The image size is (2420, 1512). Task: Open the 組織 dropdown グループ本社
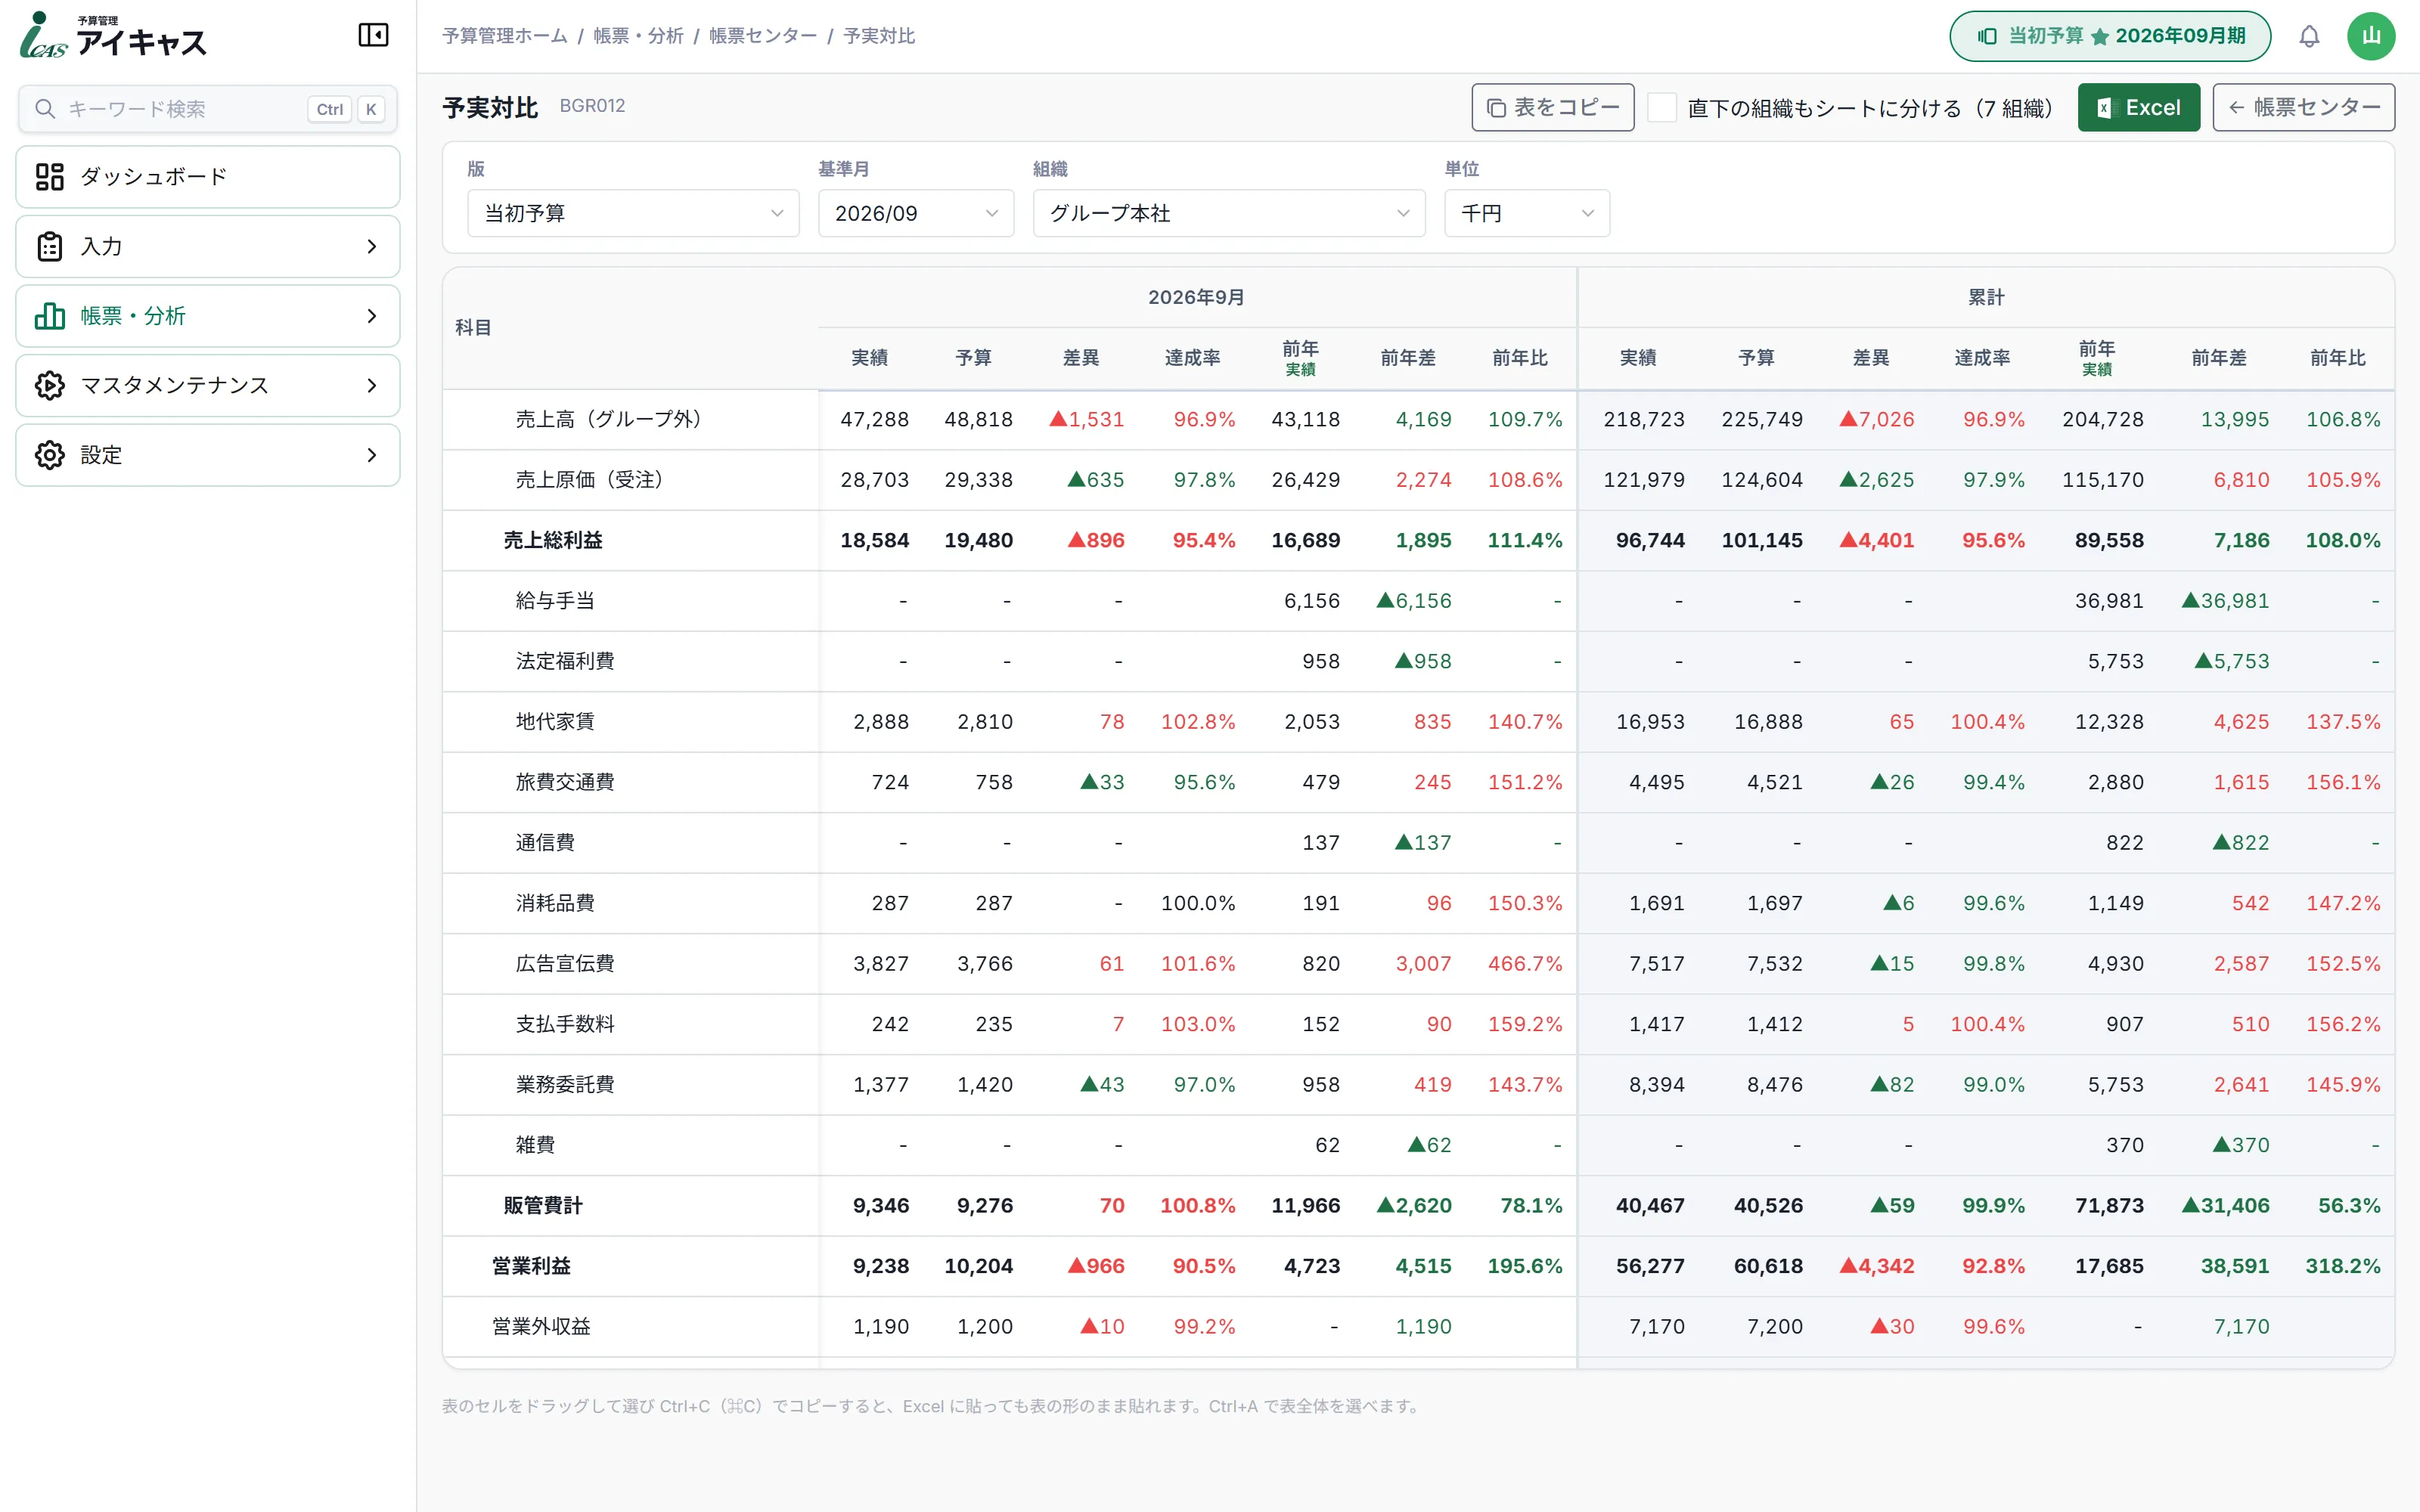coord(1229,213)
